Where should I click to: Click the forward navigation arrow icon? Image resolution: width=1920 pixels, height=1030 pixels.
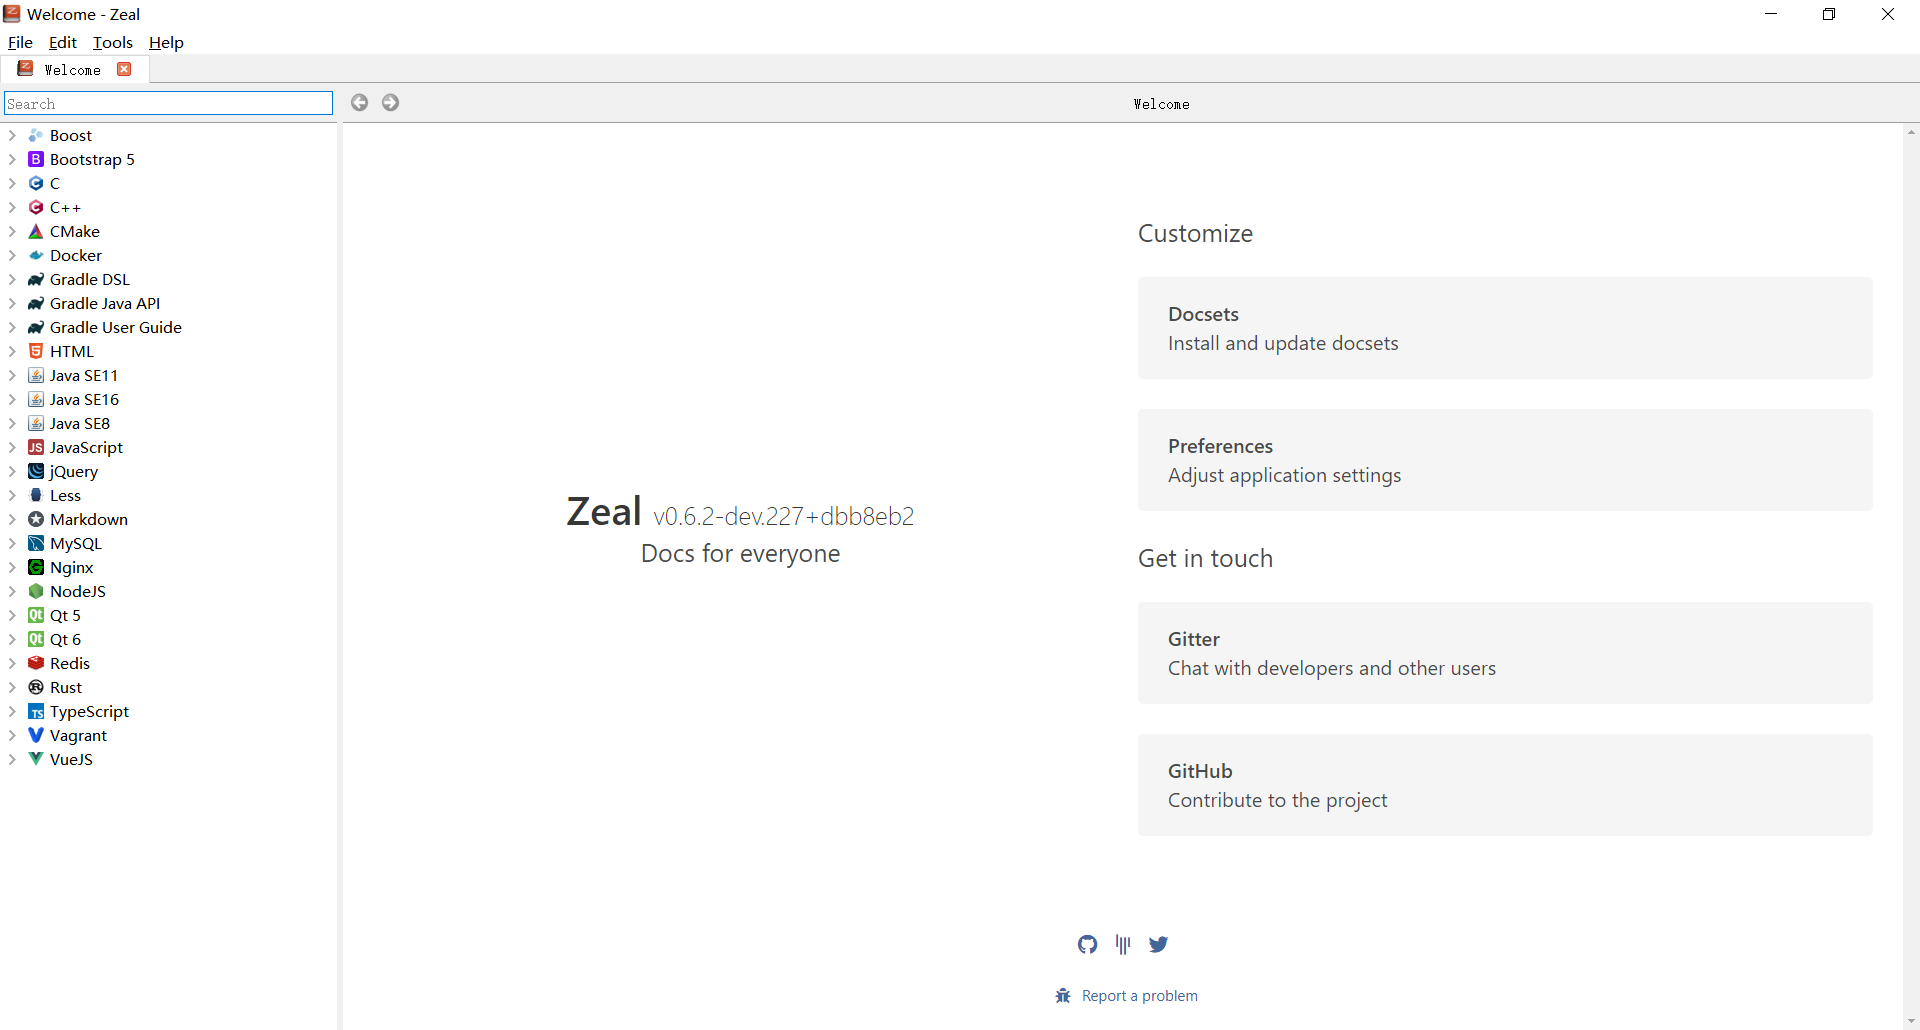click(391, 103)
